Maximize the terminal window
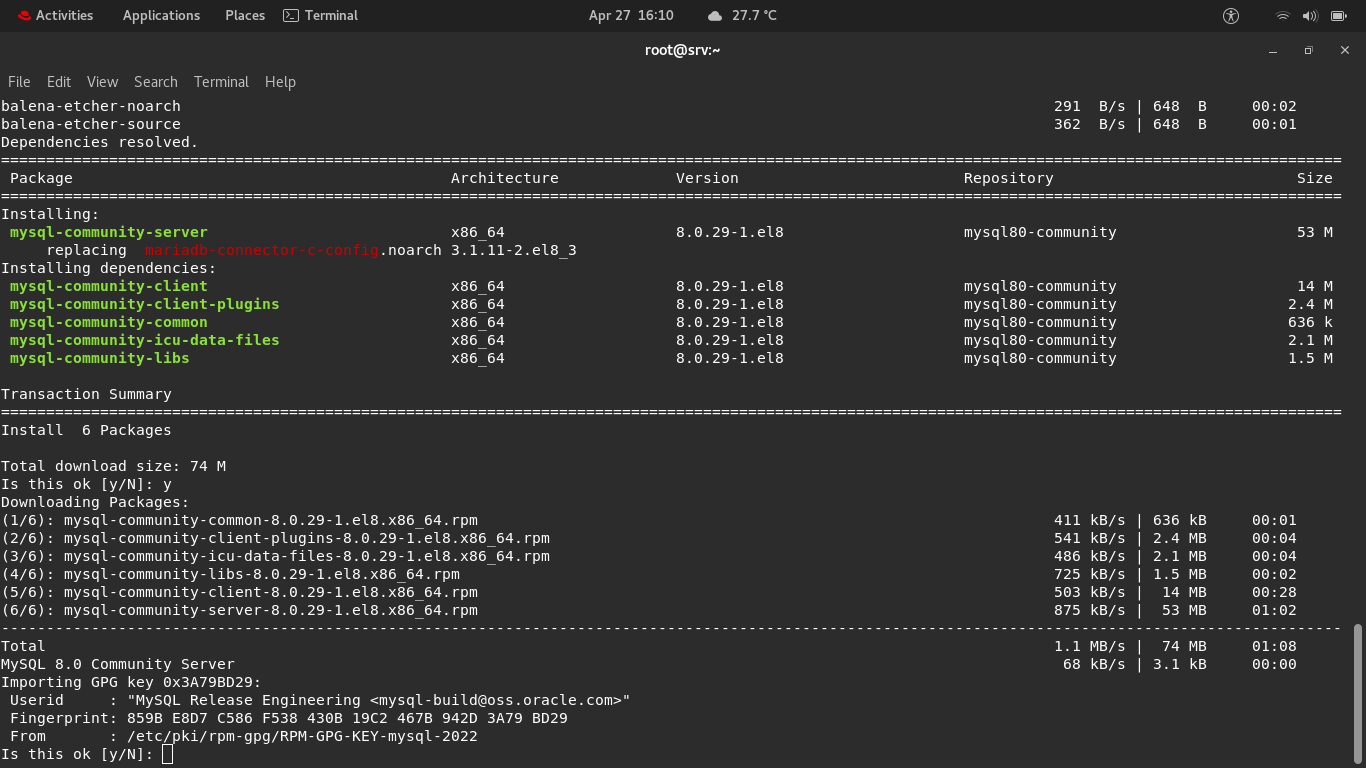 (1308, 50)
